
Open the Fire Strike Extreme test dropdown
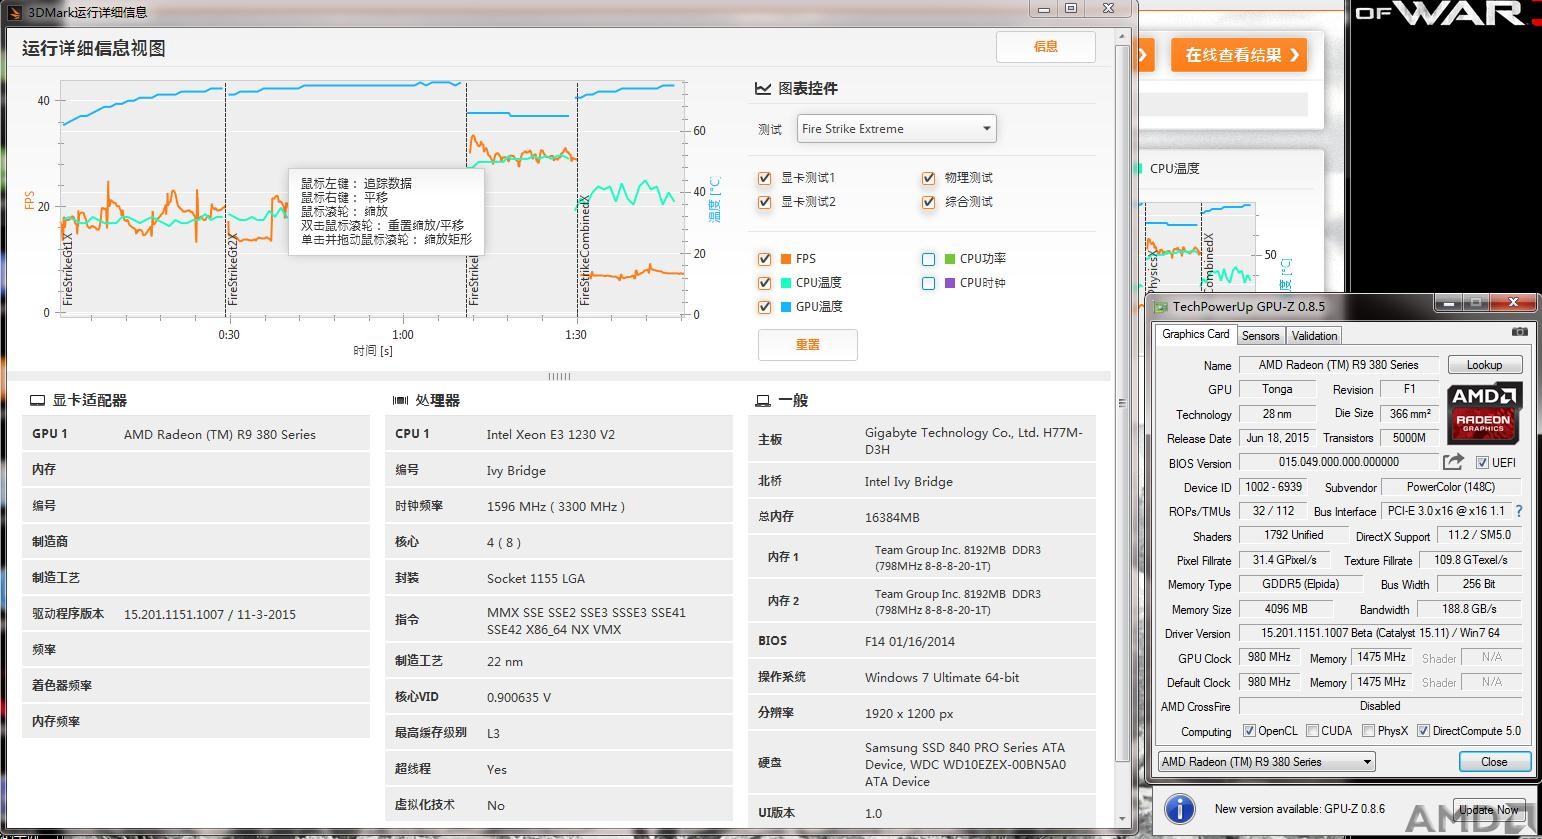[x=897, y=128]
